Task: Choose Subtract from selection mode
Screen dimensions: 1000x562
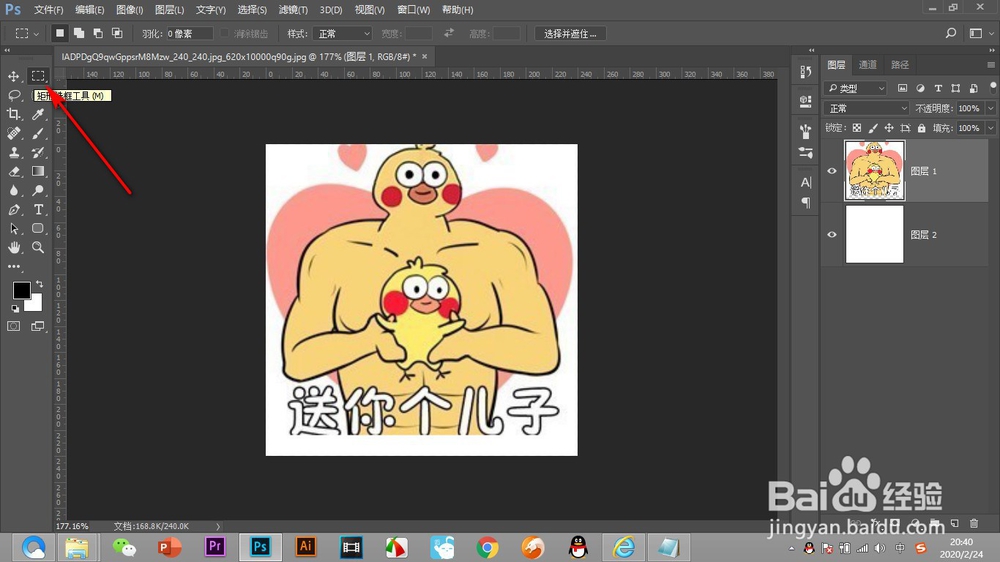Action: (98, 33)
